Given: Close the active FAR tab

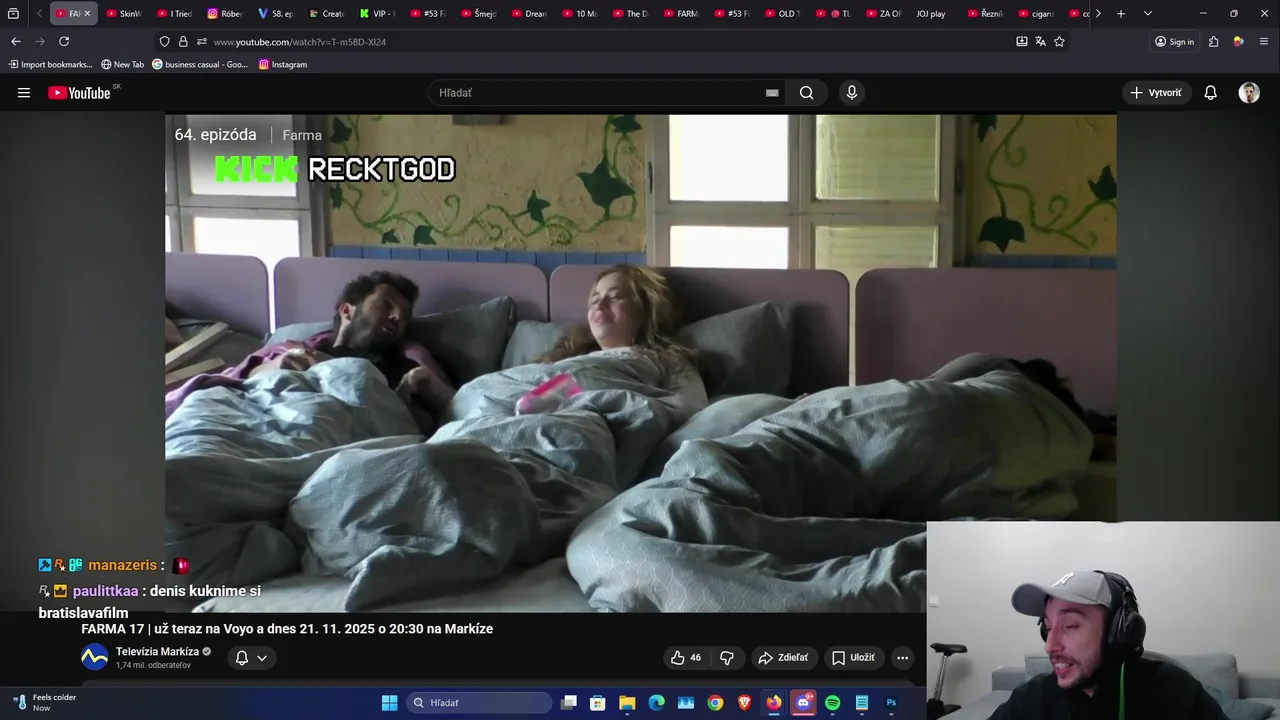Looking at the screenshot, I should [87, 14].
